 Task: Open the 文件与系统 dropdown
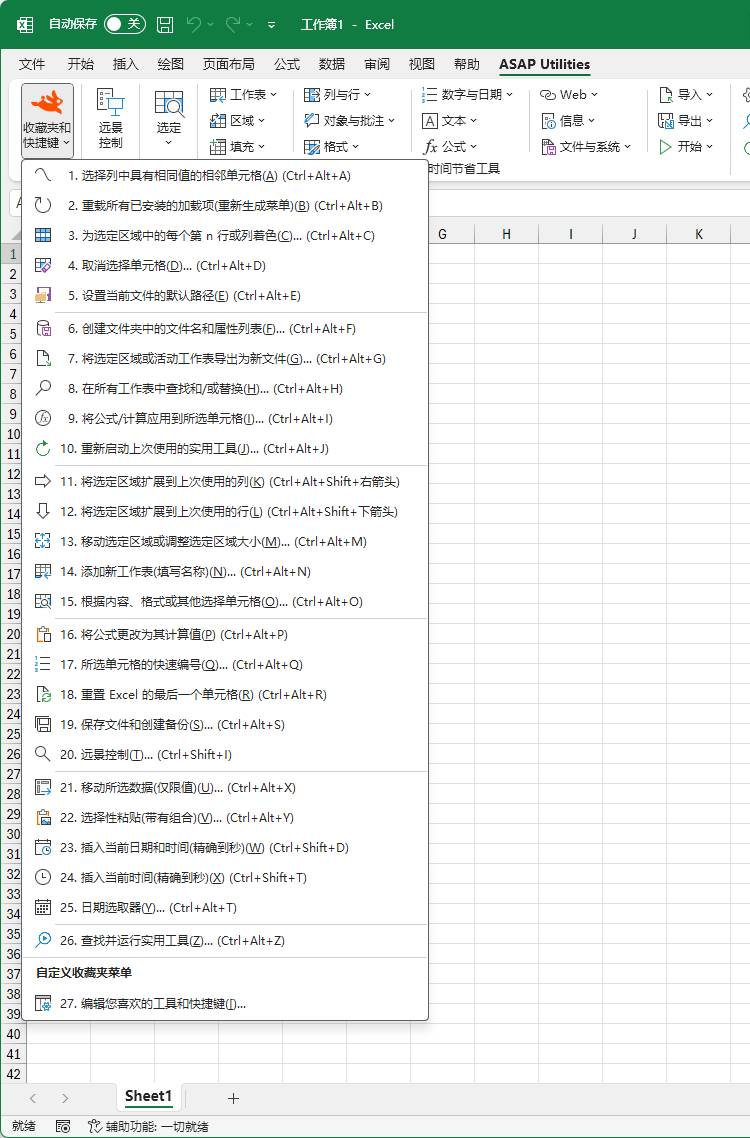pos(586,147)
